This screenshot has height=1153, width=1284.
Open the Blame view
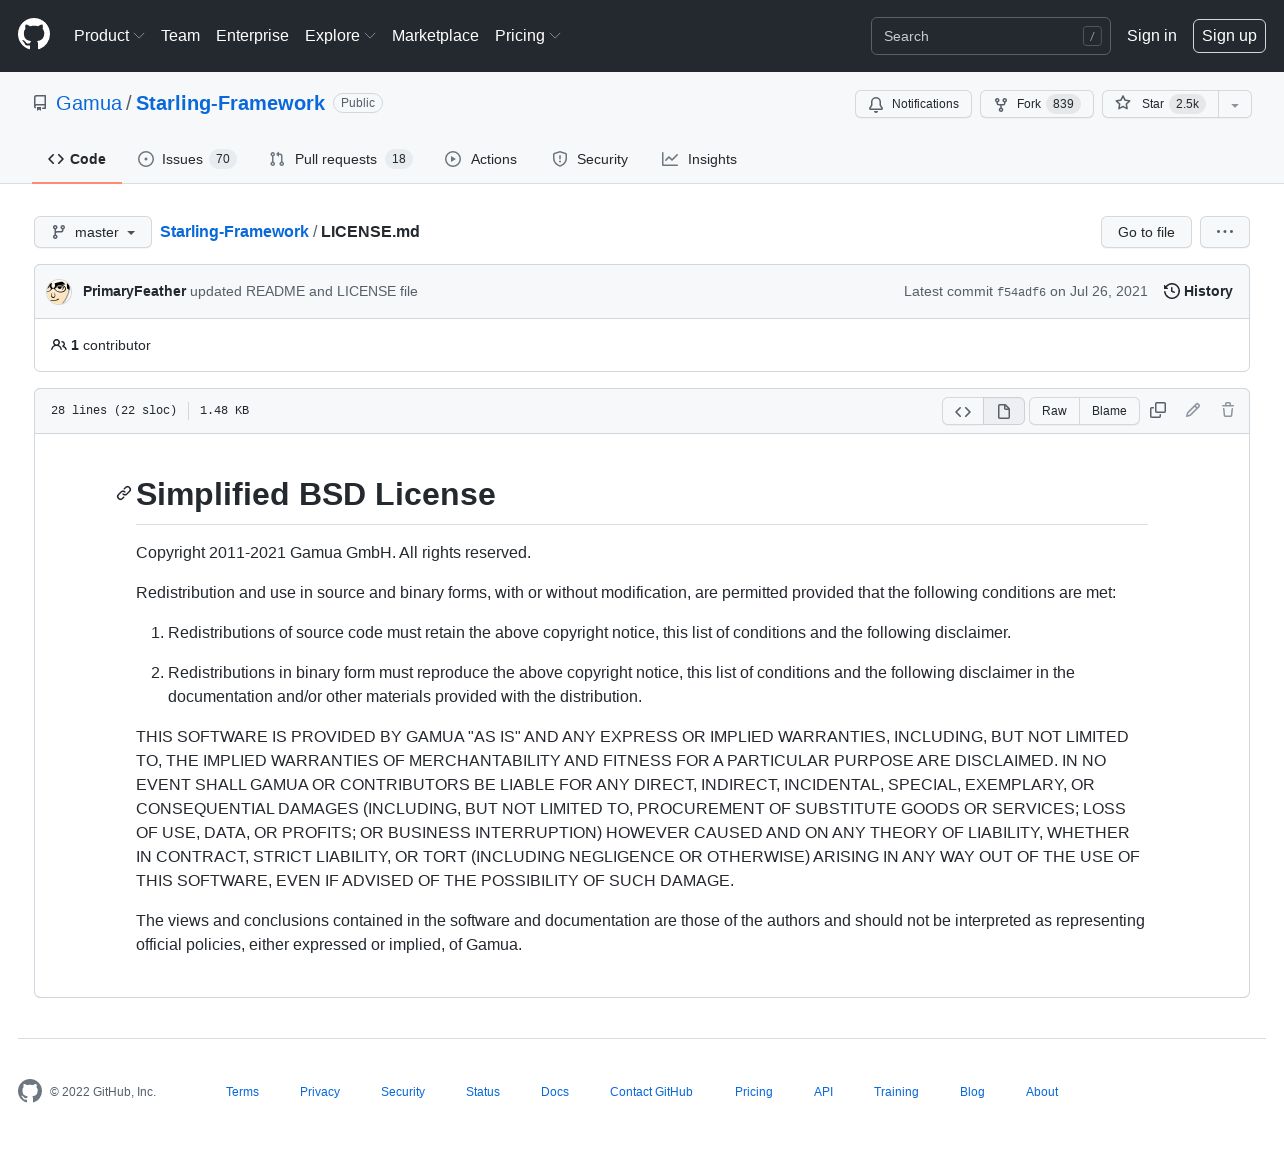coord(1109,411)
